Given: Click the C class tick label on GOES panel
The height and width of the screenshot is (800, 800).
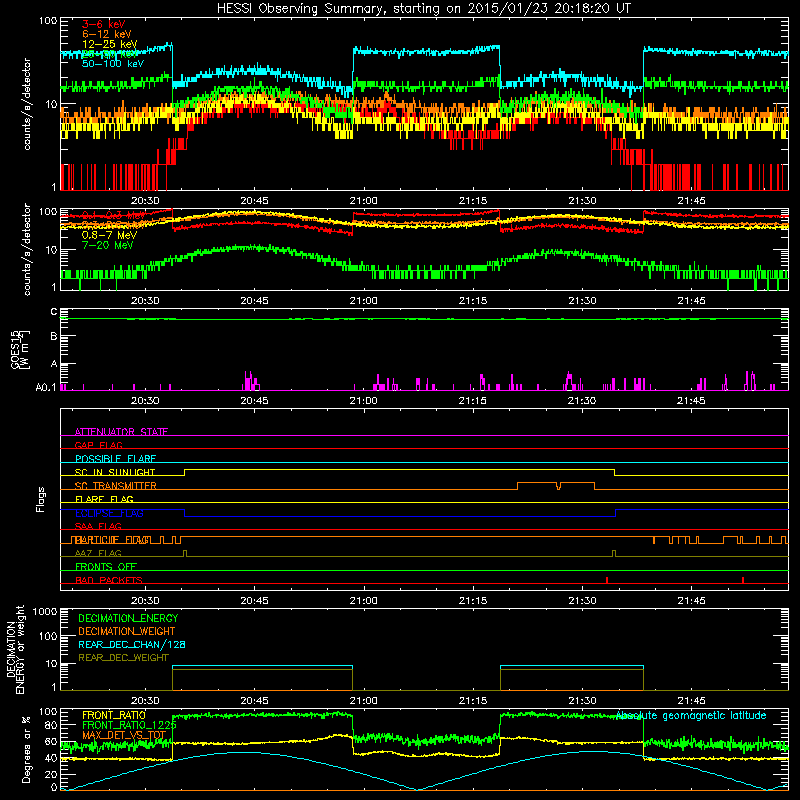Looking at the screenshot, I should [x=54, y=312].
